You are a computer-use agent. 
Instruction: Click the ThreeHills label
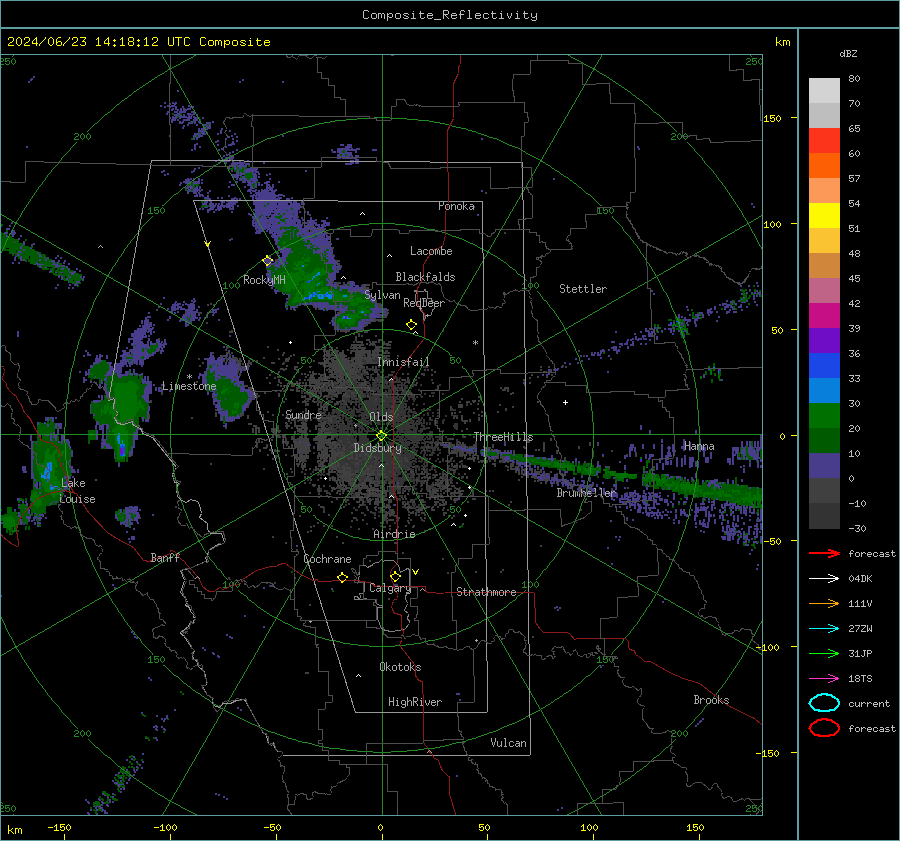(503, 437)
